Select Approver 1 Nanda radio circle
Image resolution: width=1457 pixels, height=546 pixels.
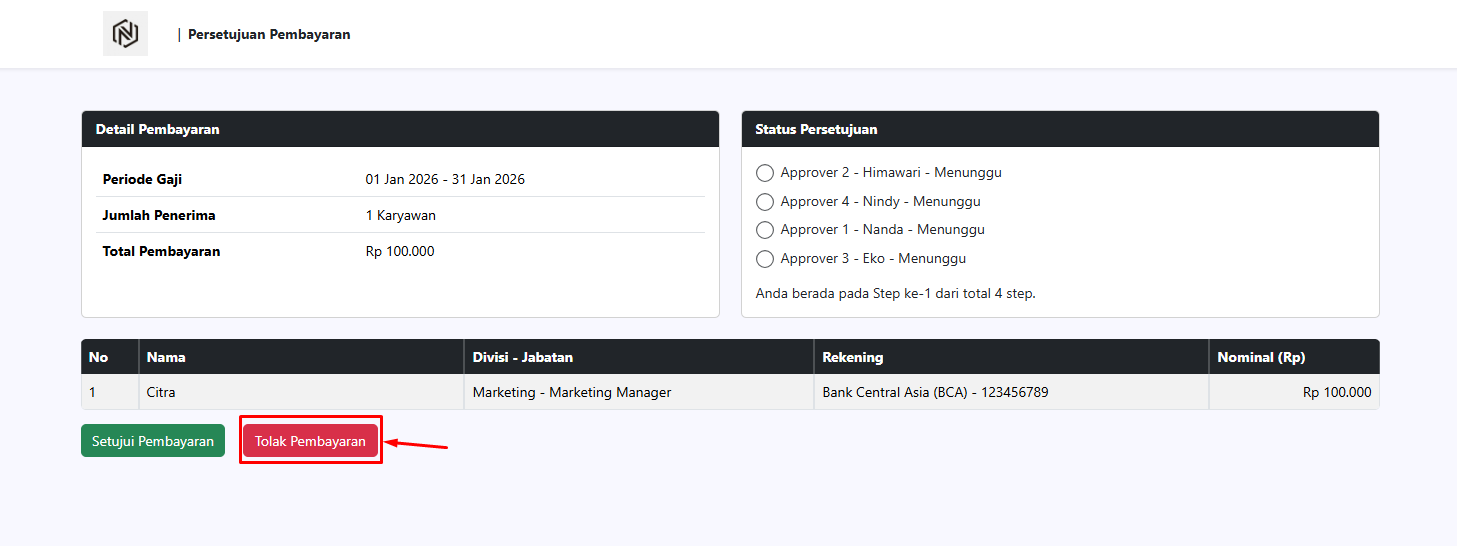[x=765, y=230]
